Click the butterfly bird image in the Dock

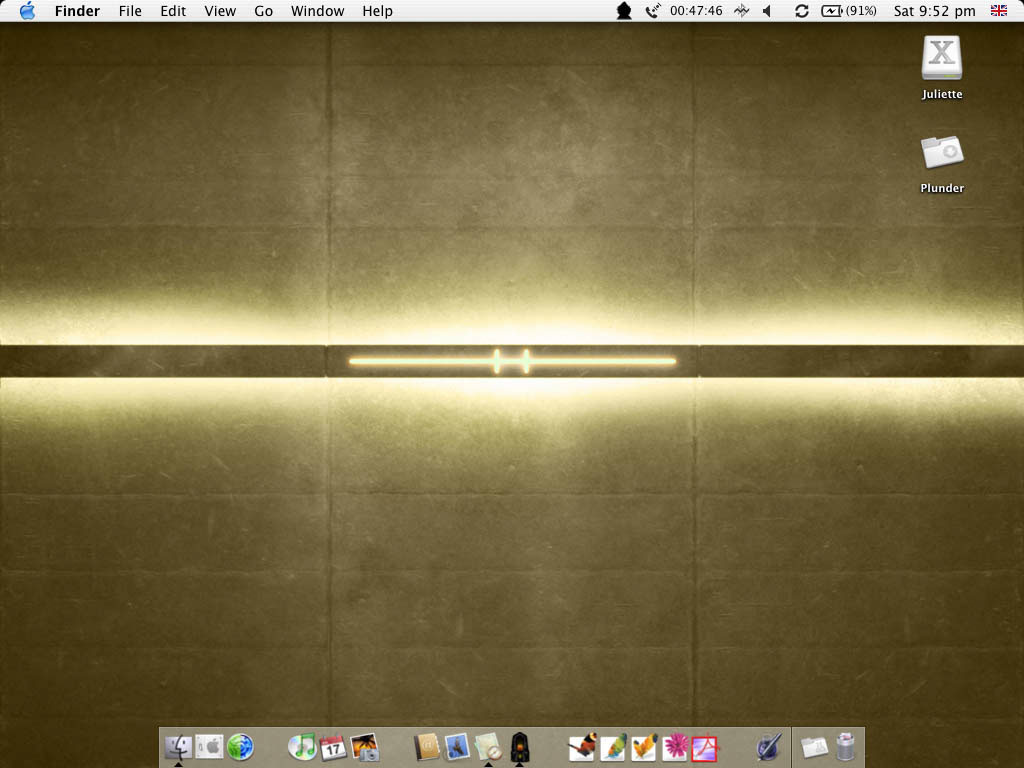(582, 747)
